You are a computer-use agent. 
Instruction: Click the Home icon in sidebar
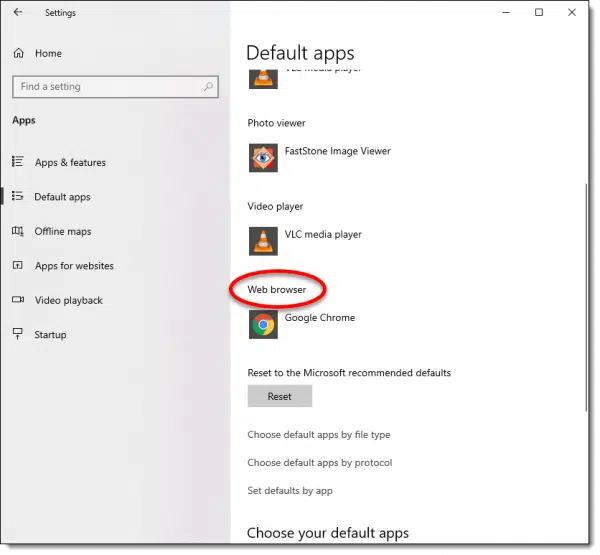click(18, 53)
